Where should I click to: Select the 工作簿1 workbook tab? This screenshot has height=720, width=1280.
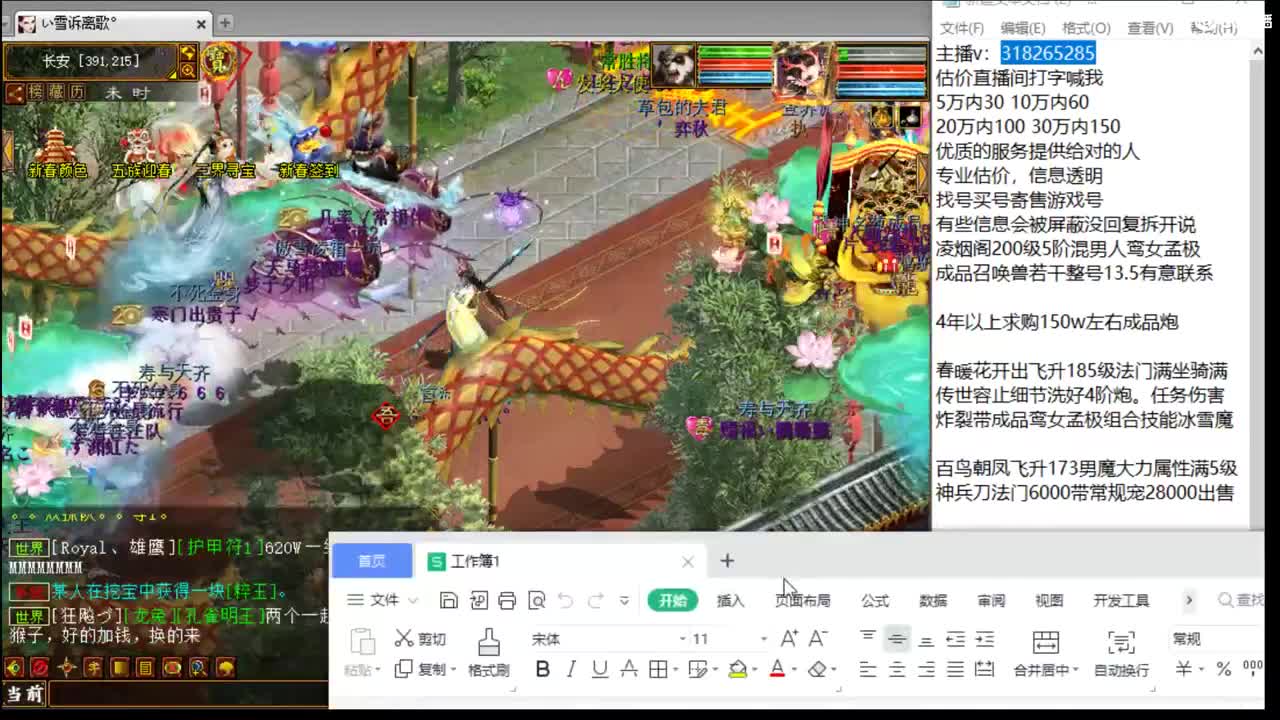560,561
